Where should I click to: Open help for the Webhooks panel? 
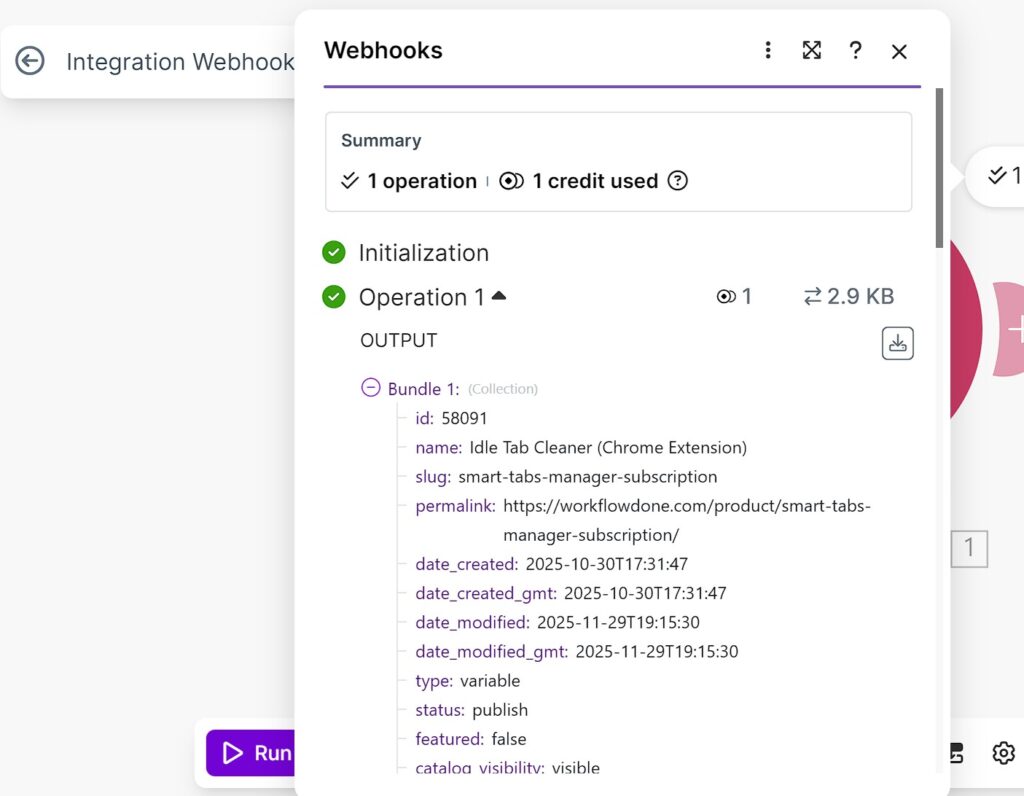[x=855, y=51]
